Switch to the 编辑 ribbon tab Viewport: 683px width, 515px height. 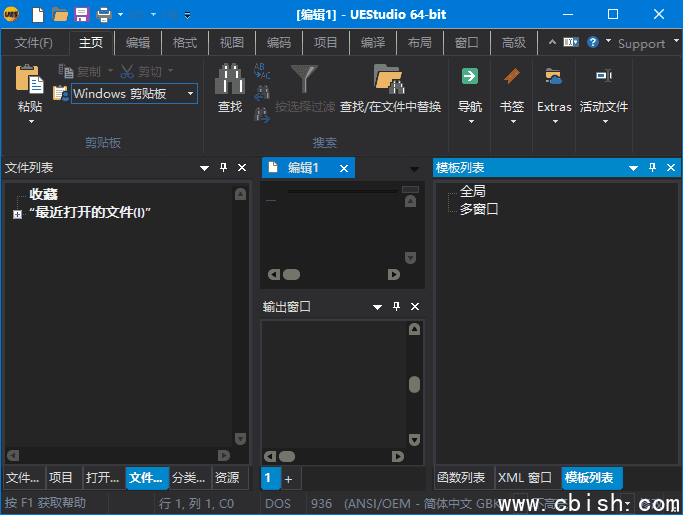(138, 43)
